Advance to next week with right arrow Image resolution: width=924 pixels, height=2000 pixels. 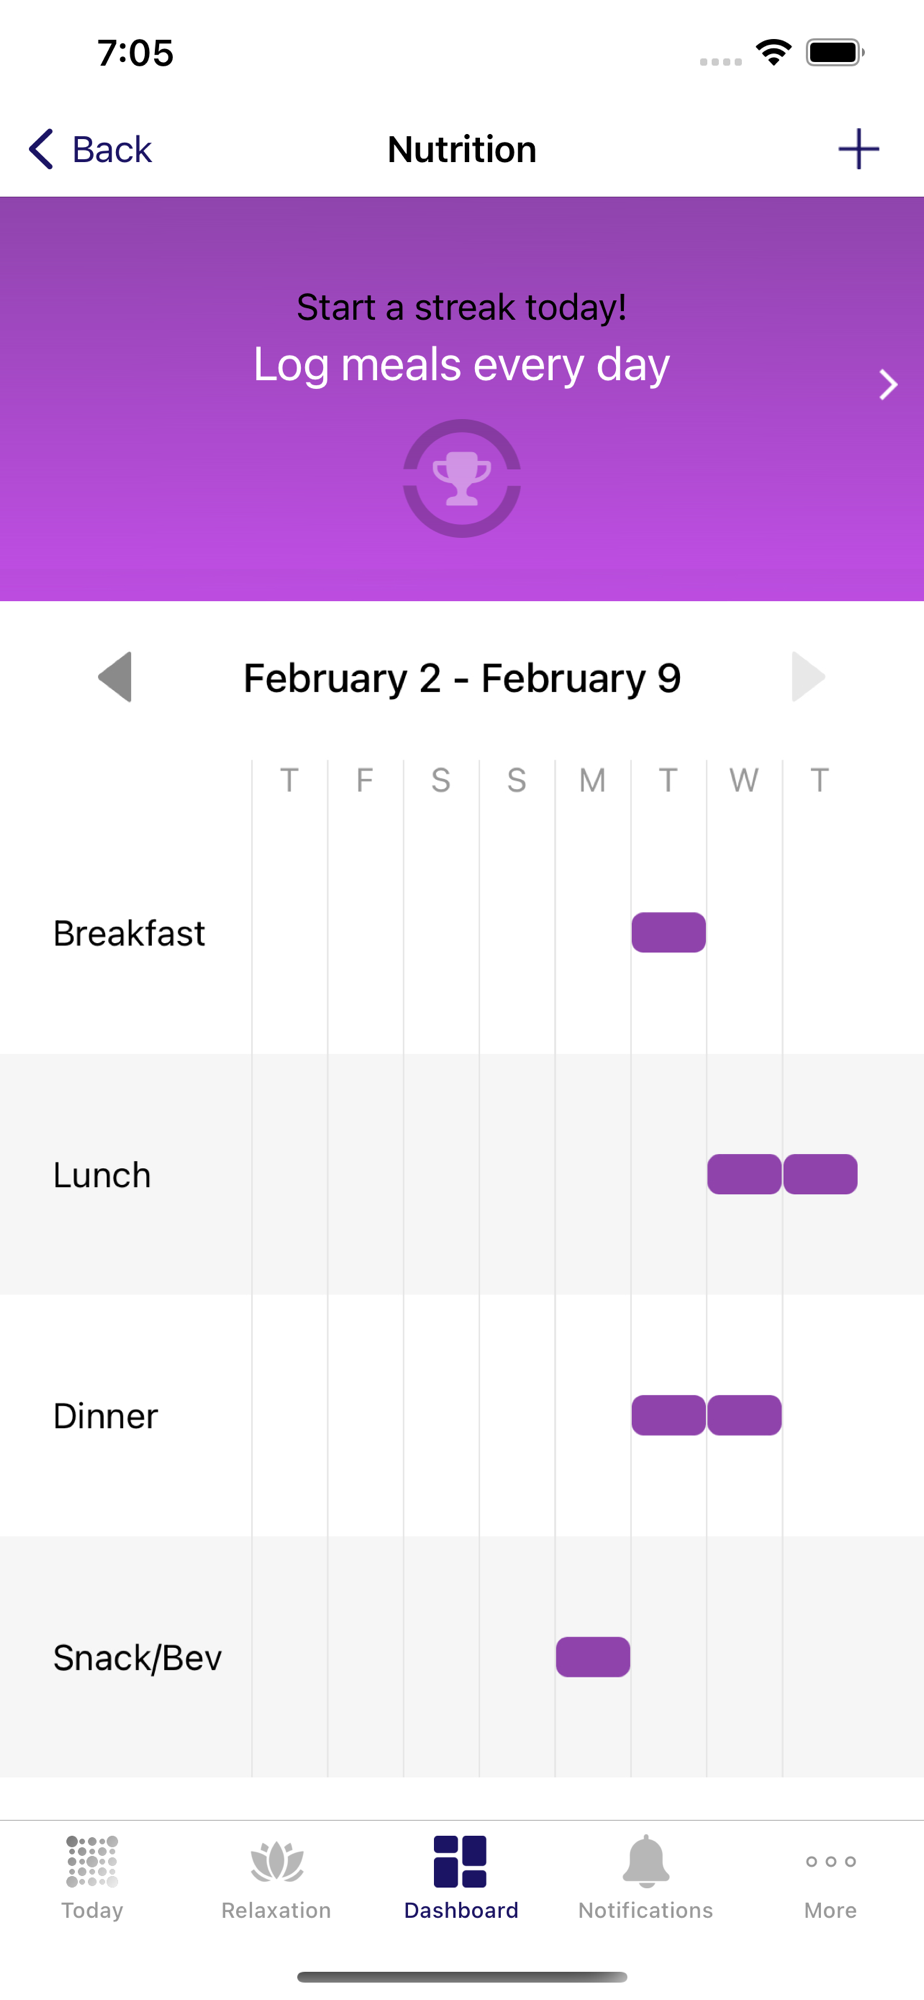click(807, 677)
